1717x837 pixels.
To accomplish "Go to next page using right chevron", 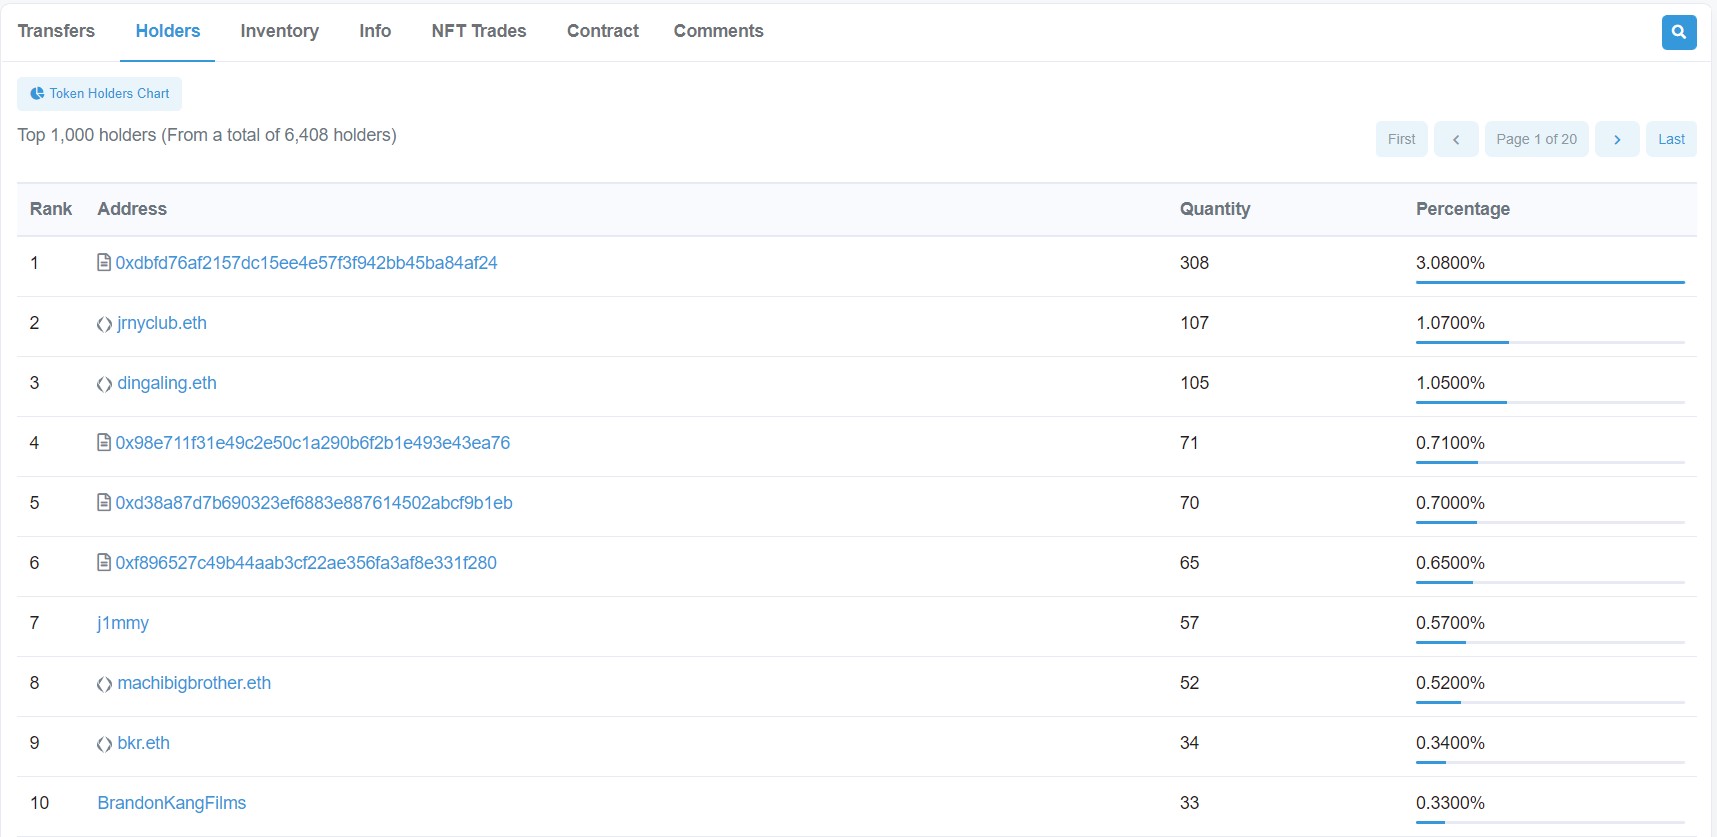I will coord(1616,139).
